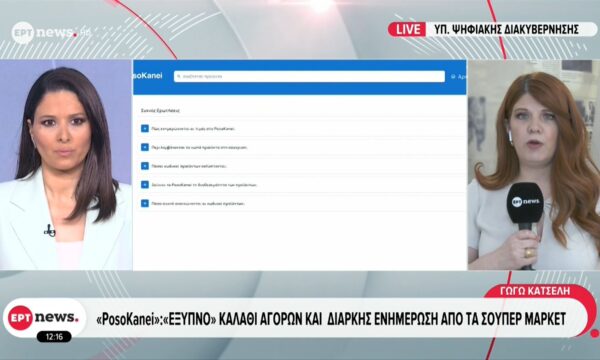
Task: Expand the fourth question on PosoKanei product availability
Action: pyautogui.click(x=145, y=184)
